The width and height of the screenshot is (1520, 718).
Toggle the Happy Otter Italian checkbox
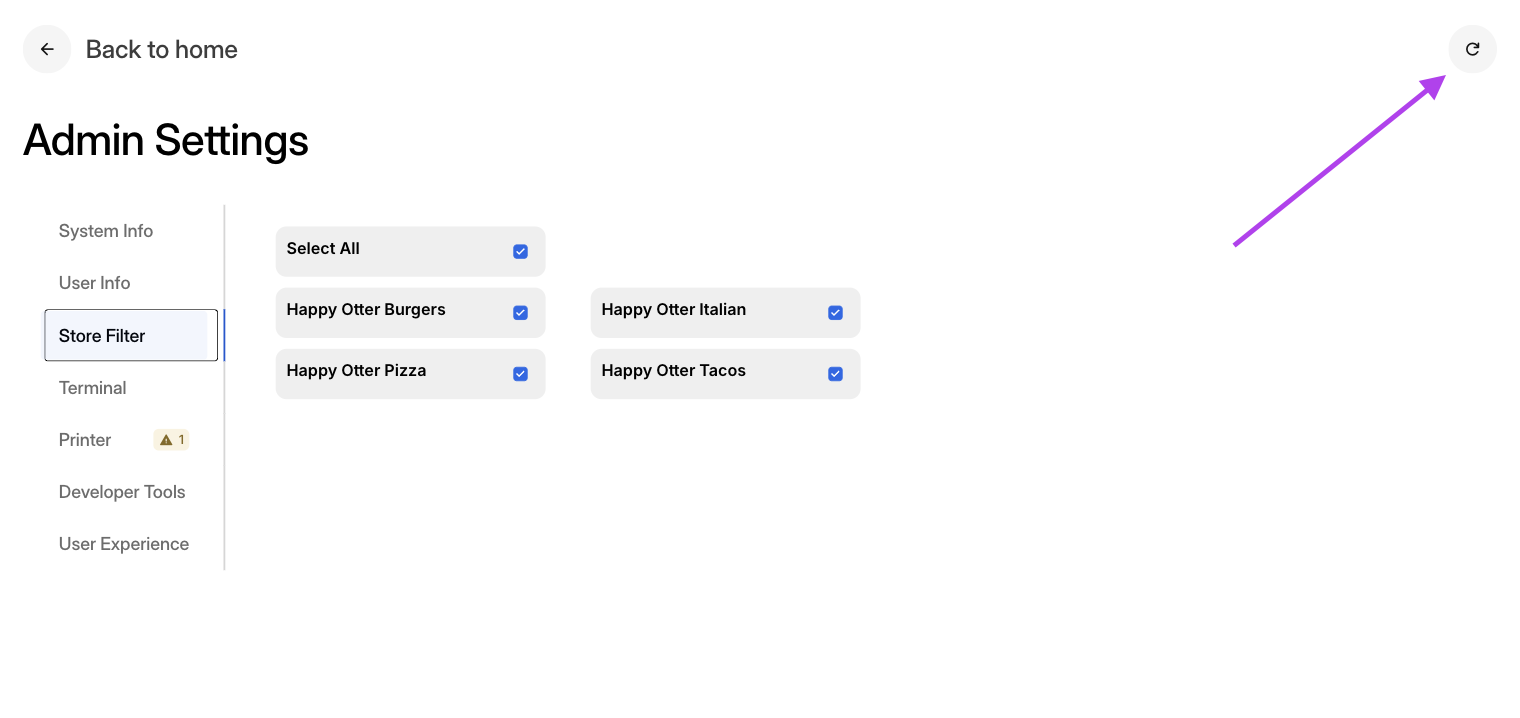click(x=835, y=313)
